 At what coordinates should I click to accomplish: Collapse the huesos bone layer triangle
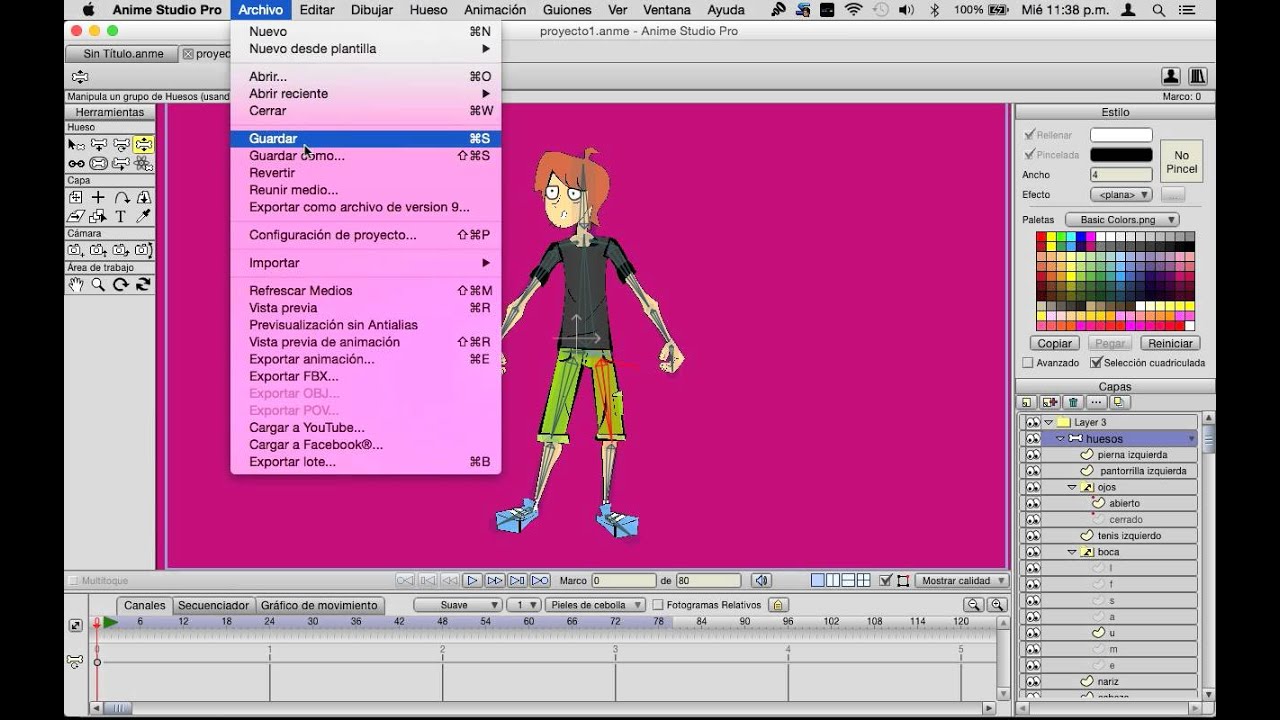(x=1060, y=439)
